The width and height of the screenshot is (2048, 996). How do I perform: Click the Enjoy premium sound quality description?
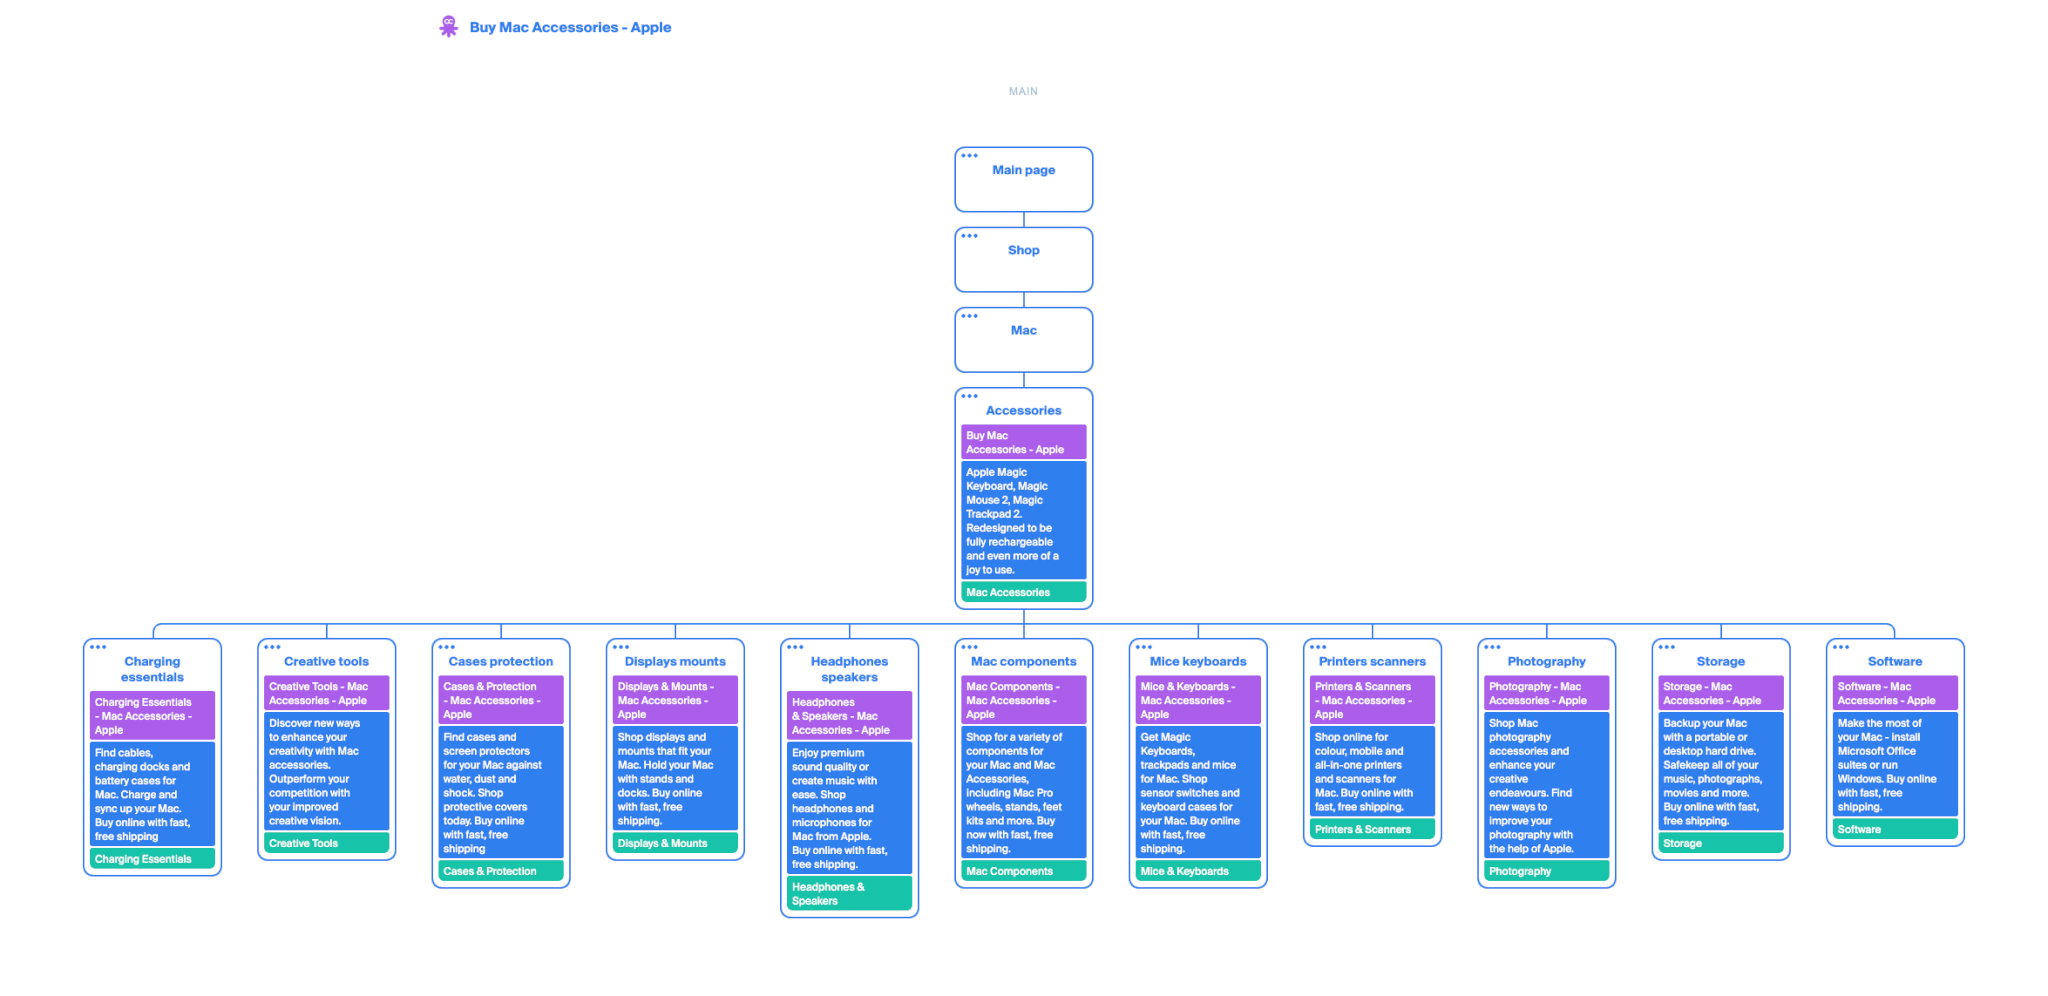849,808
